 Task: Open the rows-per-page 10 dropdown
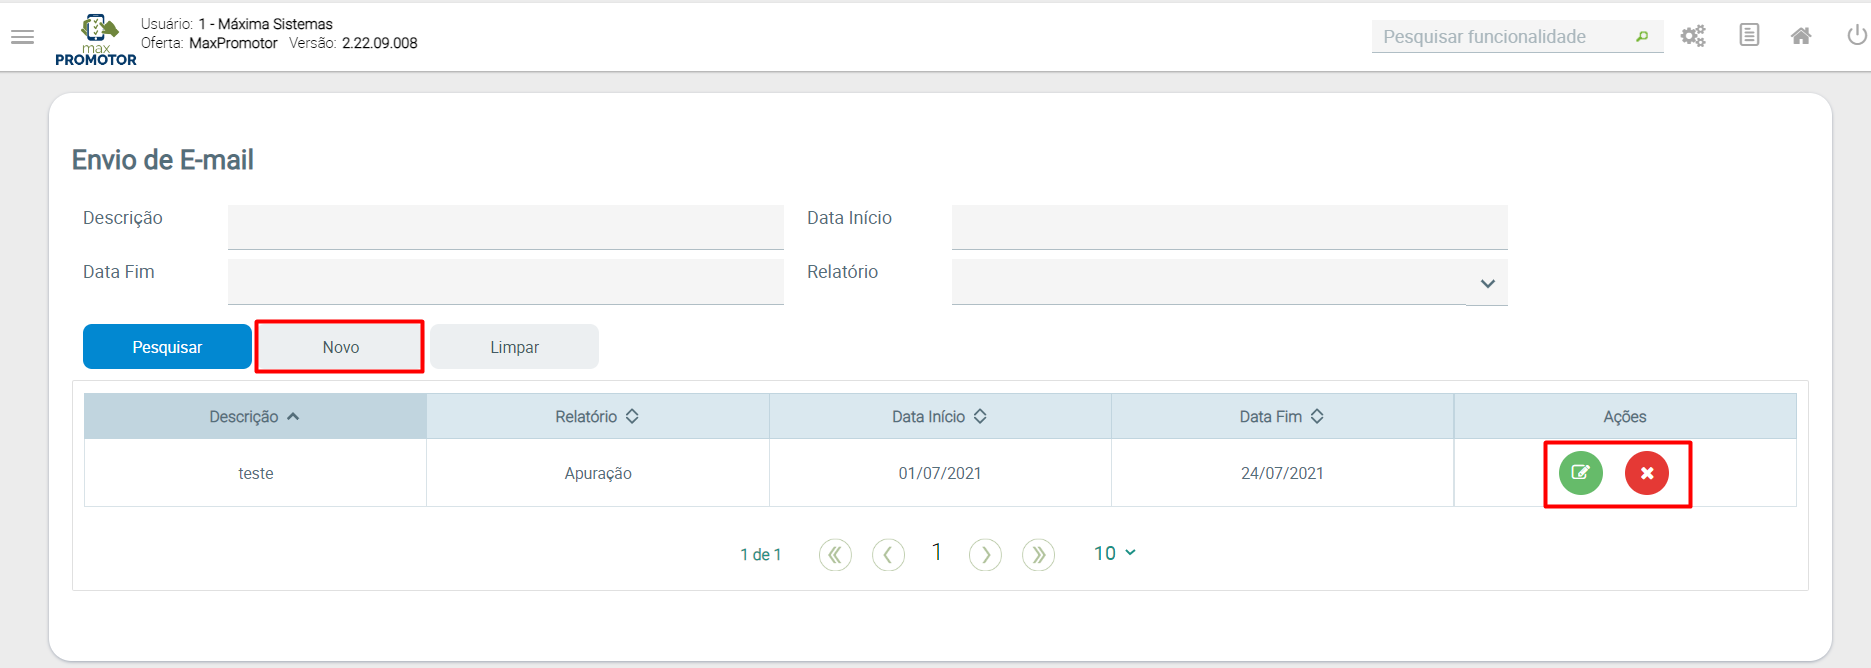[1114, 553]
